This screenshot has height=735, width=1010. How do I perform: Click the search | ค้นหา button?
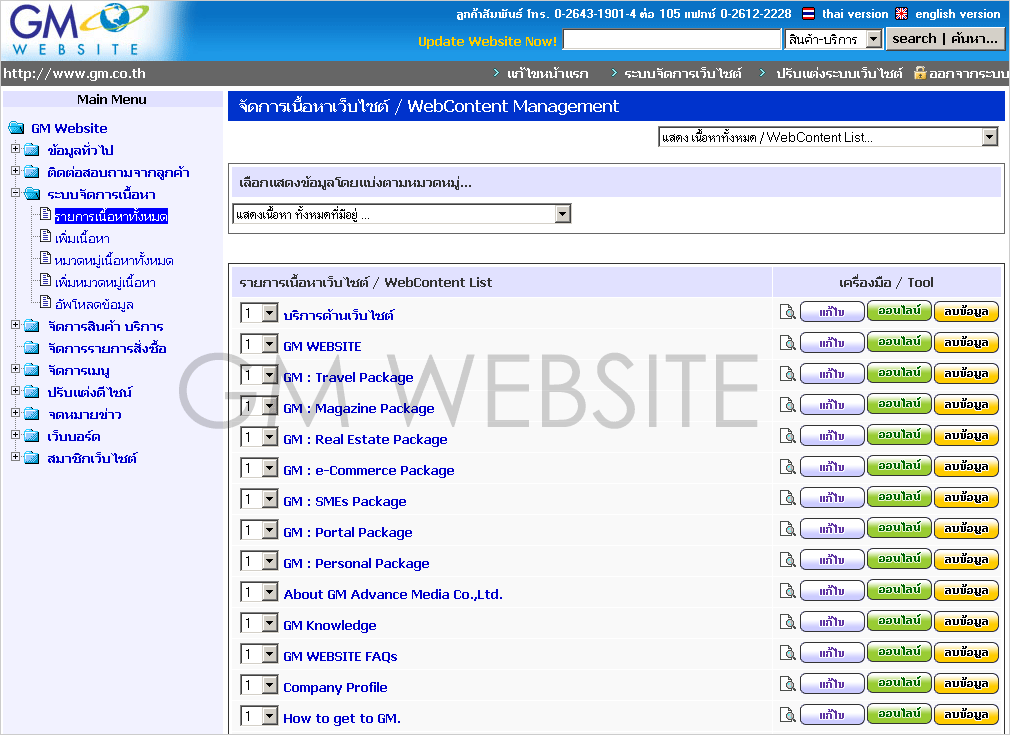(x=944, y=39)
